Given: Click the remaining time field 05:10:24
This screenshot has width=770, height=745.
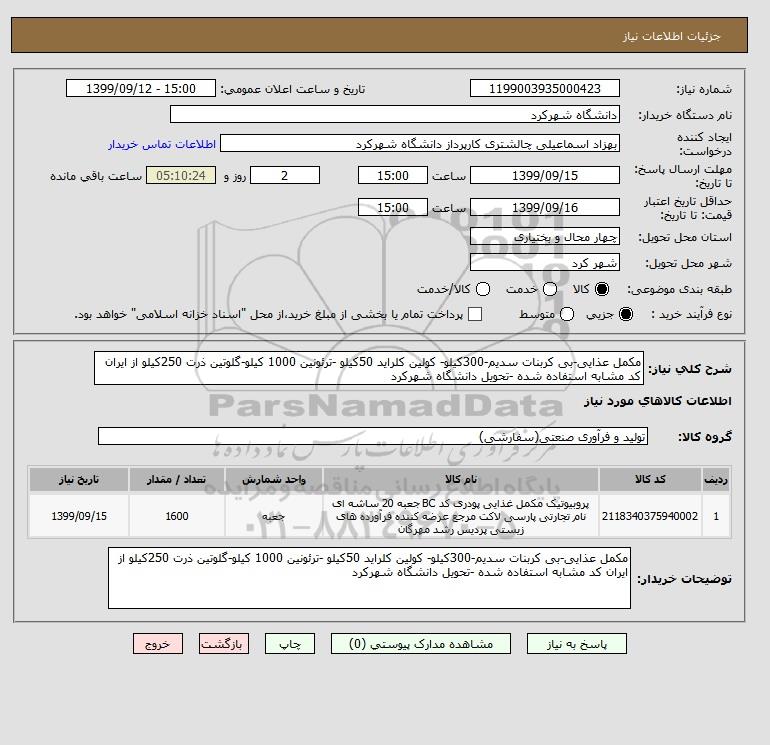Looking at the screenshot, I should (181, 175).
